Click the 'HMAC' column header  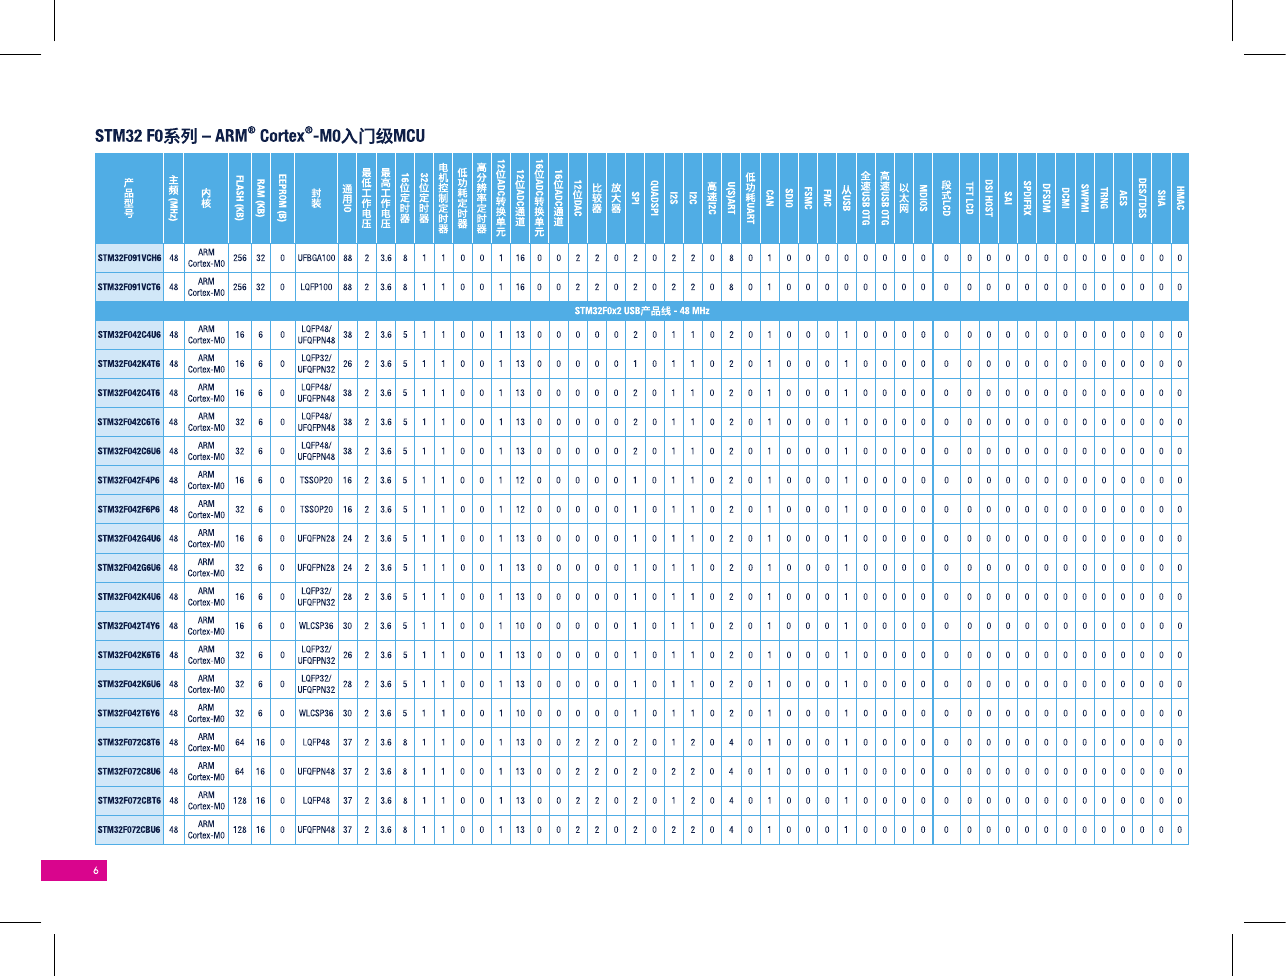1180,198
